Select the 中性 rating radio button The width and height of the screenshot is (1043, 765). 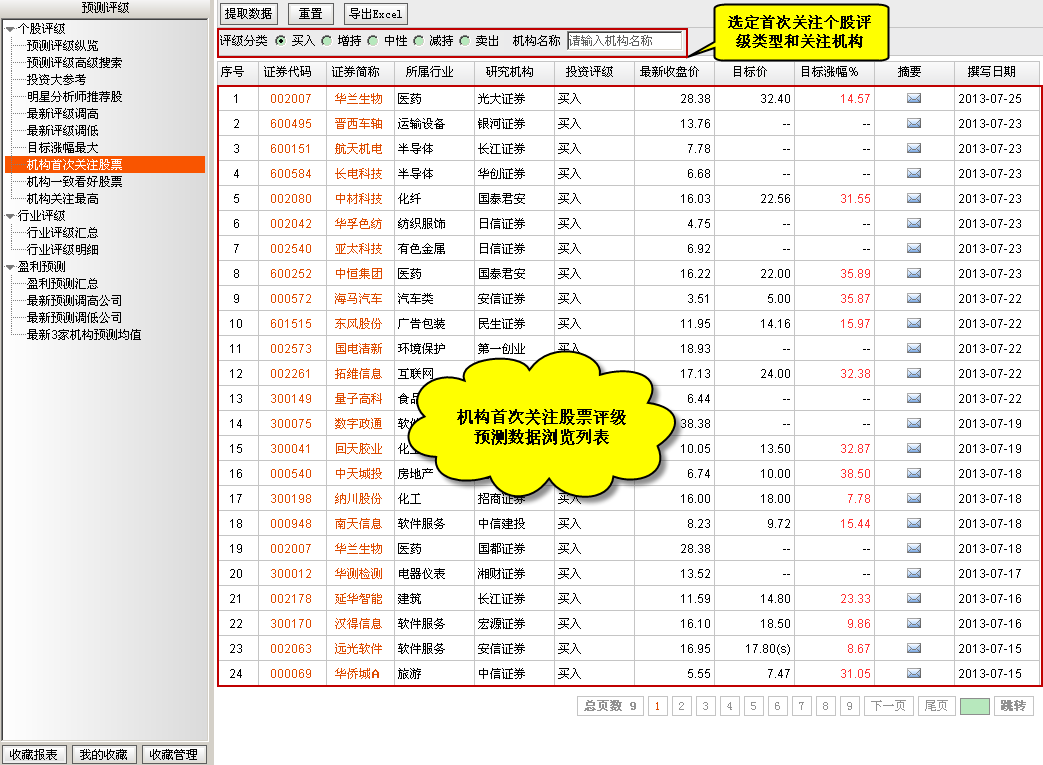(x=373, y=41)
